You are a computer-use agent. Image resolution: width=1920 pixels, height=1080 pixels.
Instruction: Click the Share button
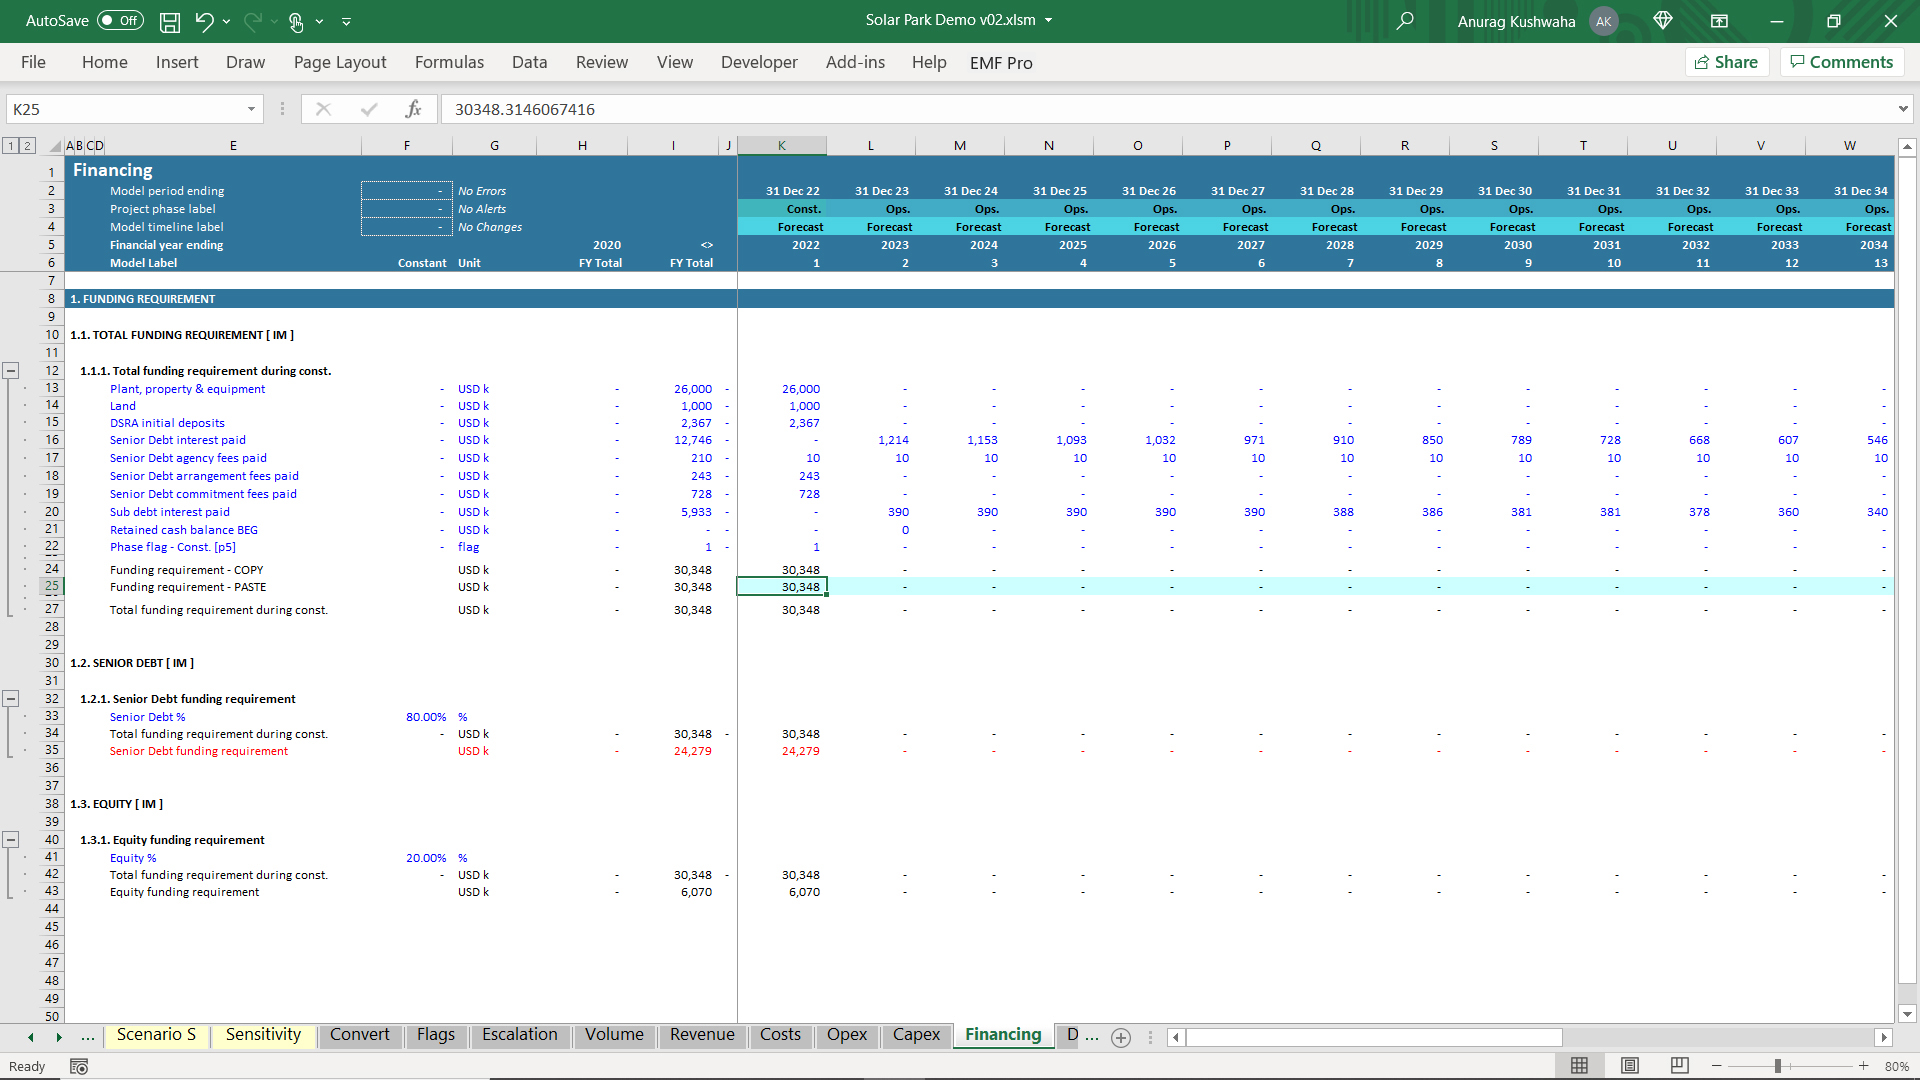click(x=1727, y=62)
